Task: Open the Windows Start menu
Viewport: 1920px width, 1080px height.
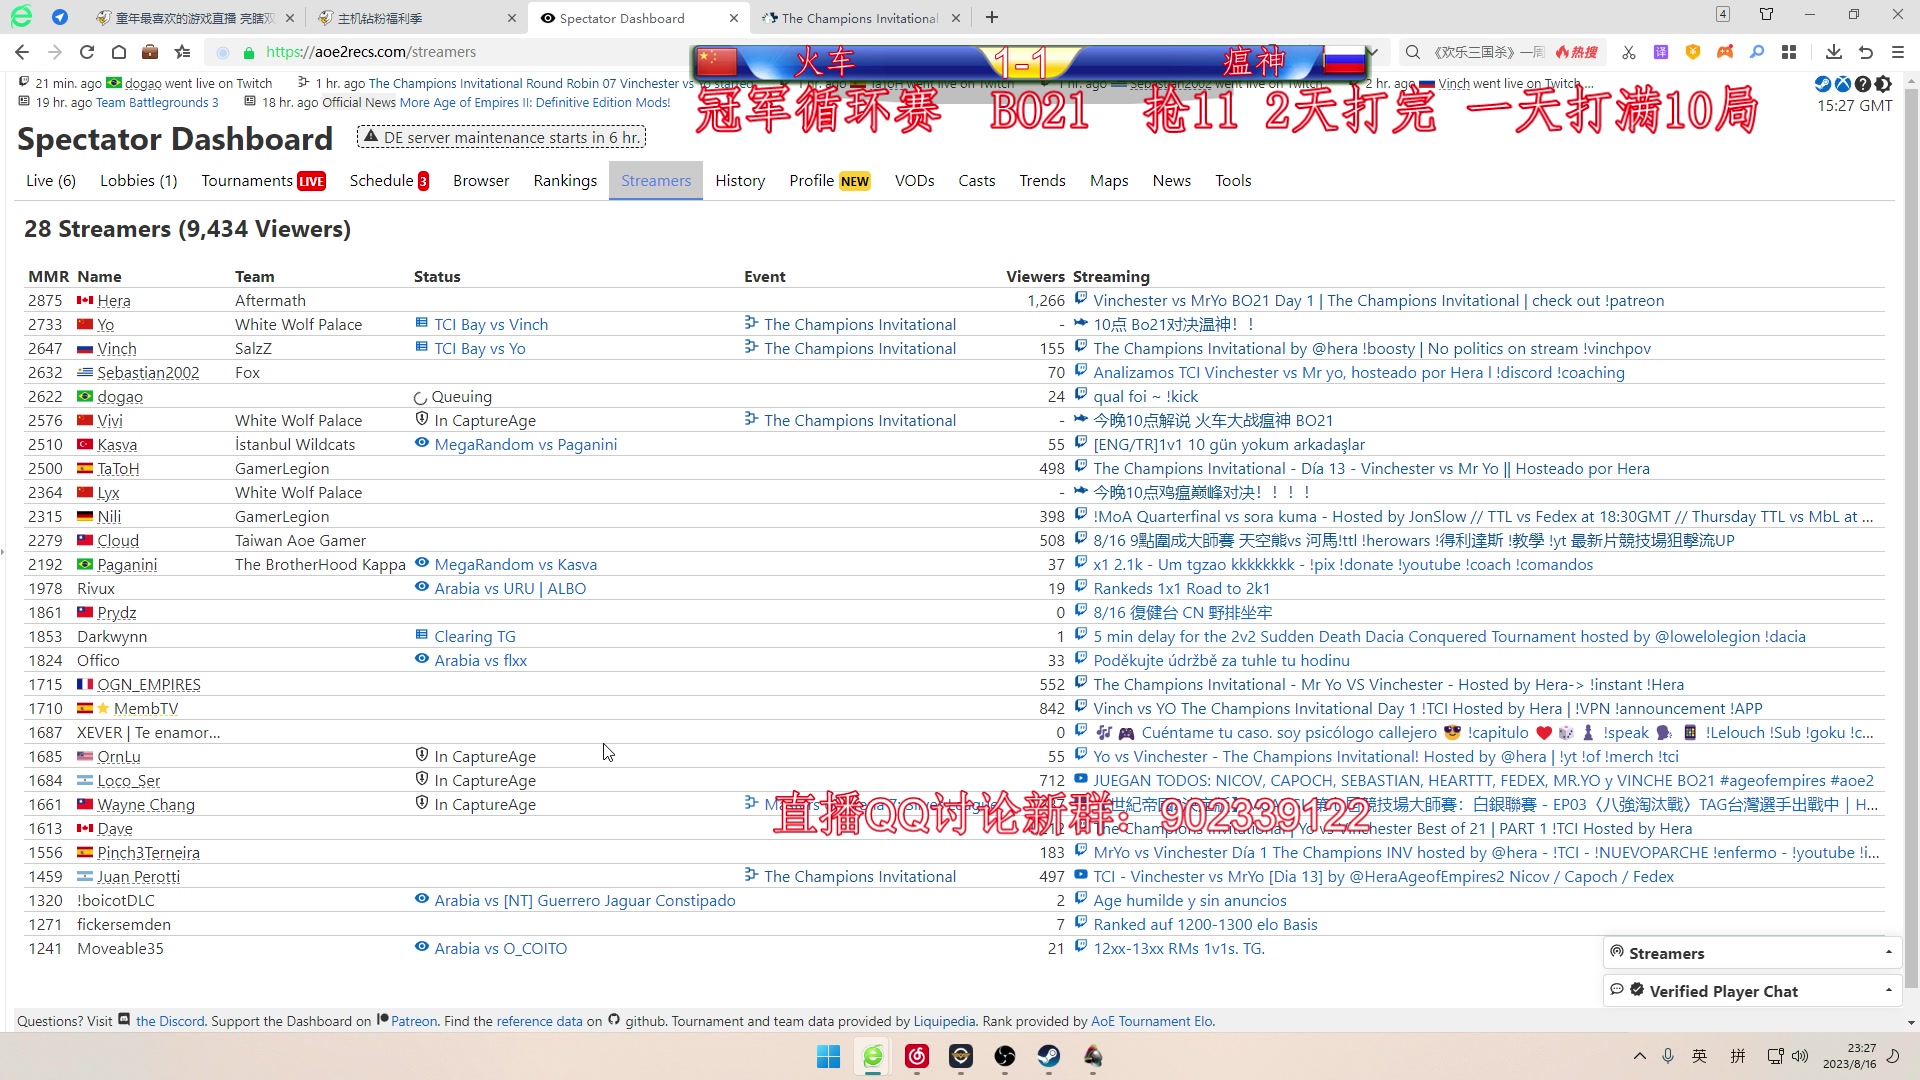Action: pyautogui.click(x=829, y=1056)
